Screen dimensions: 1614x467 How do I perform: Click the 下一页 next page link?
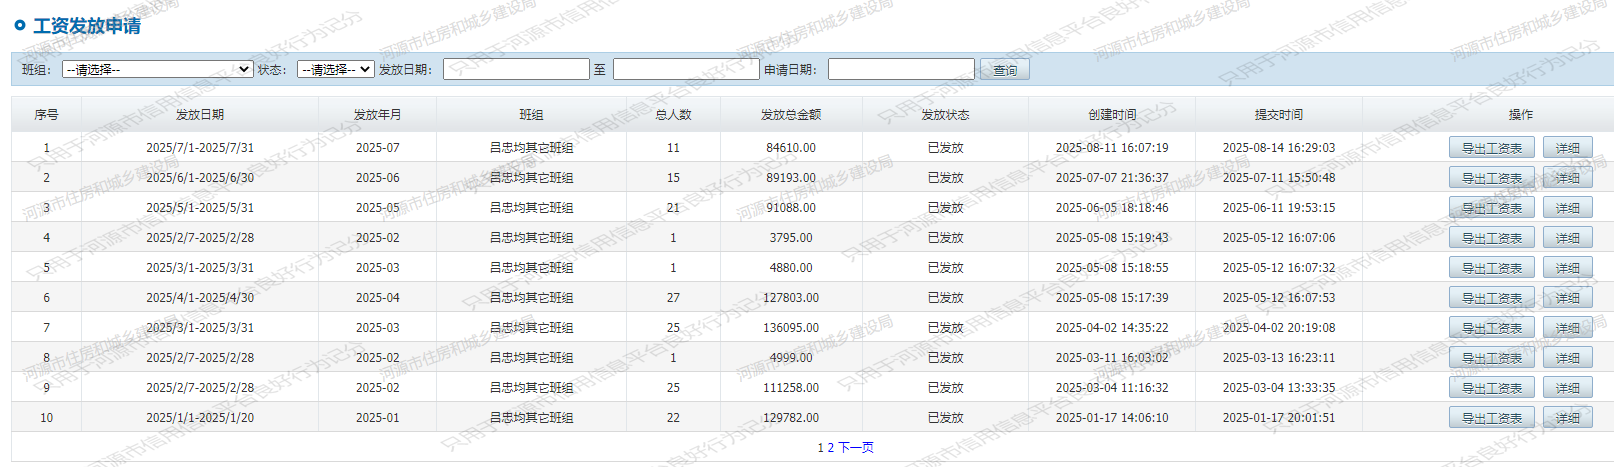[856, 448]
